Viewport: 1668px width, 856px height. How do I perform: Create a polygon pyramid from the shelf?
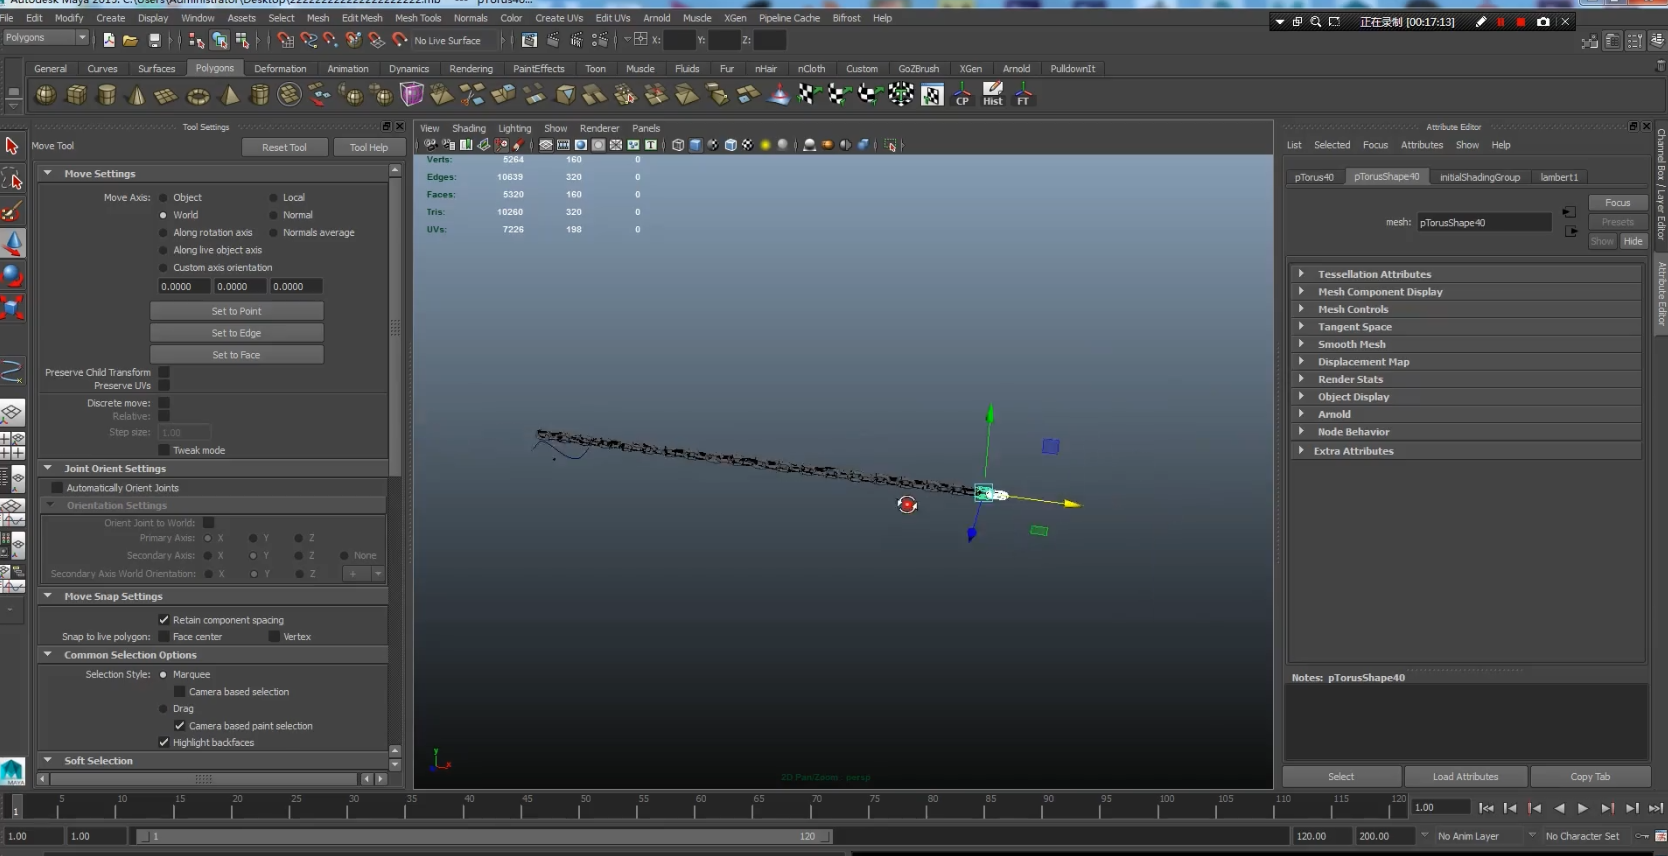[229, 95]
